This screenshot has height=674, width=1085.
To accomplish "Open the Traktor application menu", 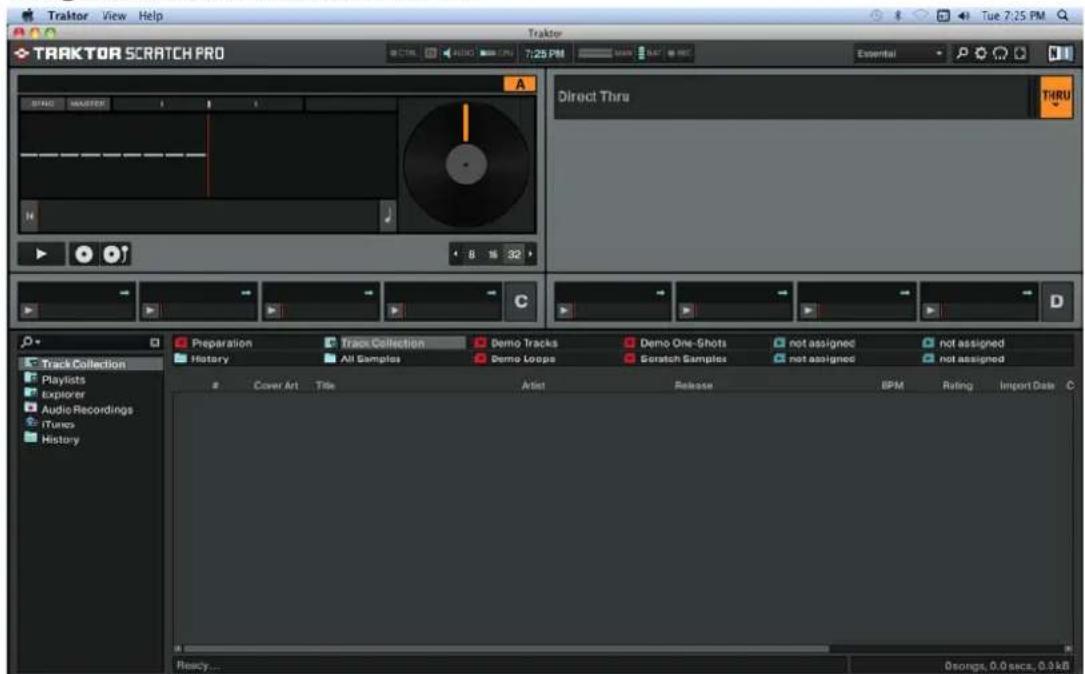I will point(67,15).
